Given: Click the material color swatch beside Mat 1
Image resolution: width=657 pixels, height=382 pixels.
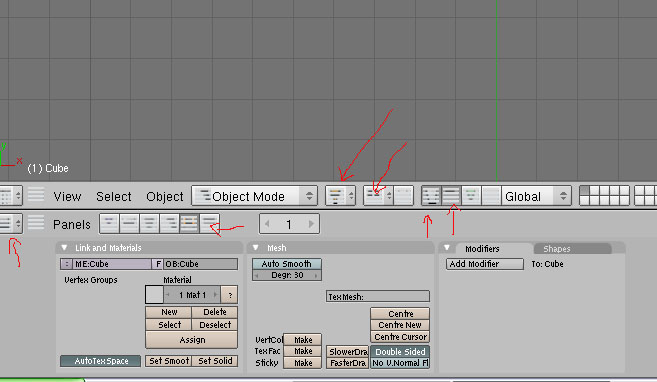Looking at the screenshot, I should (x=154, y=294).
